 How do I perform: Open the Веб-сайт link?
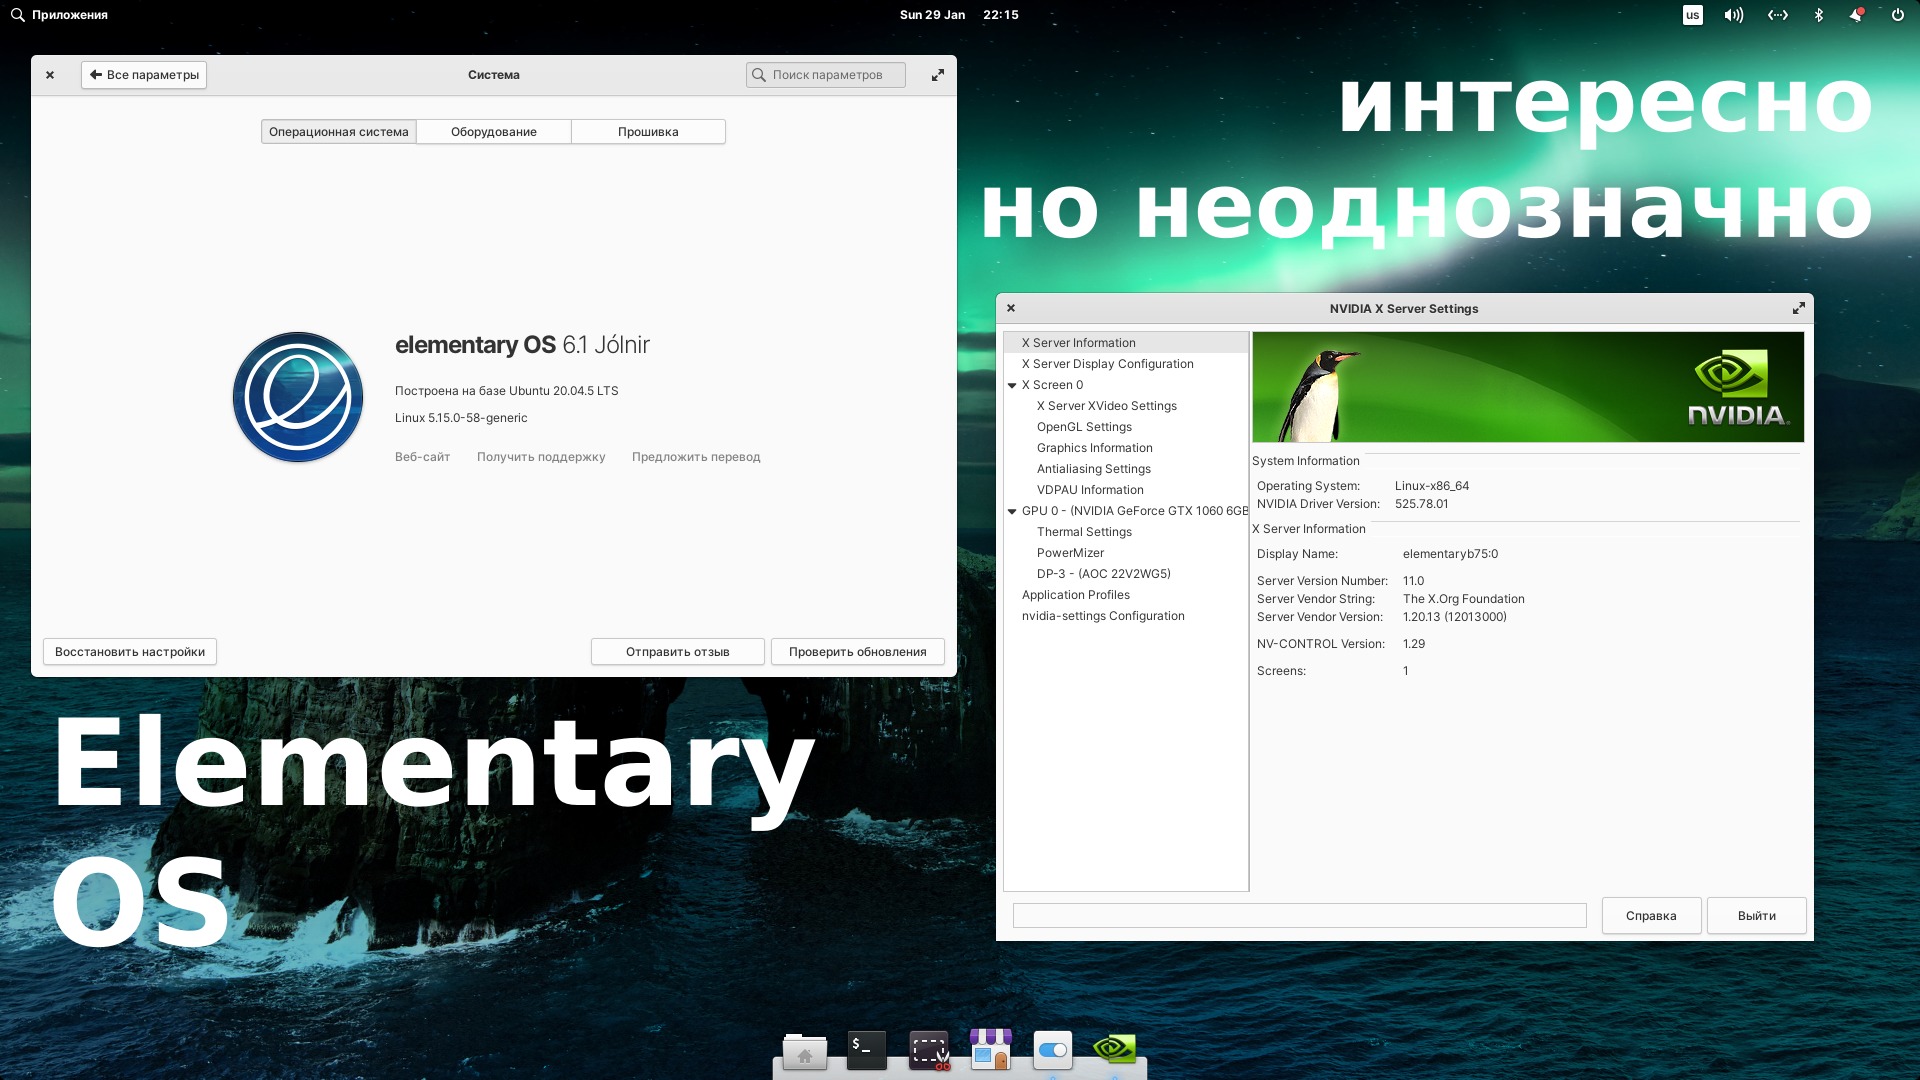[x=422, y=456]
